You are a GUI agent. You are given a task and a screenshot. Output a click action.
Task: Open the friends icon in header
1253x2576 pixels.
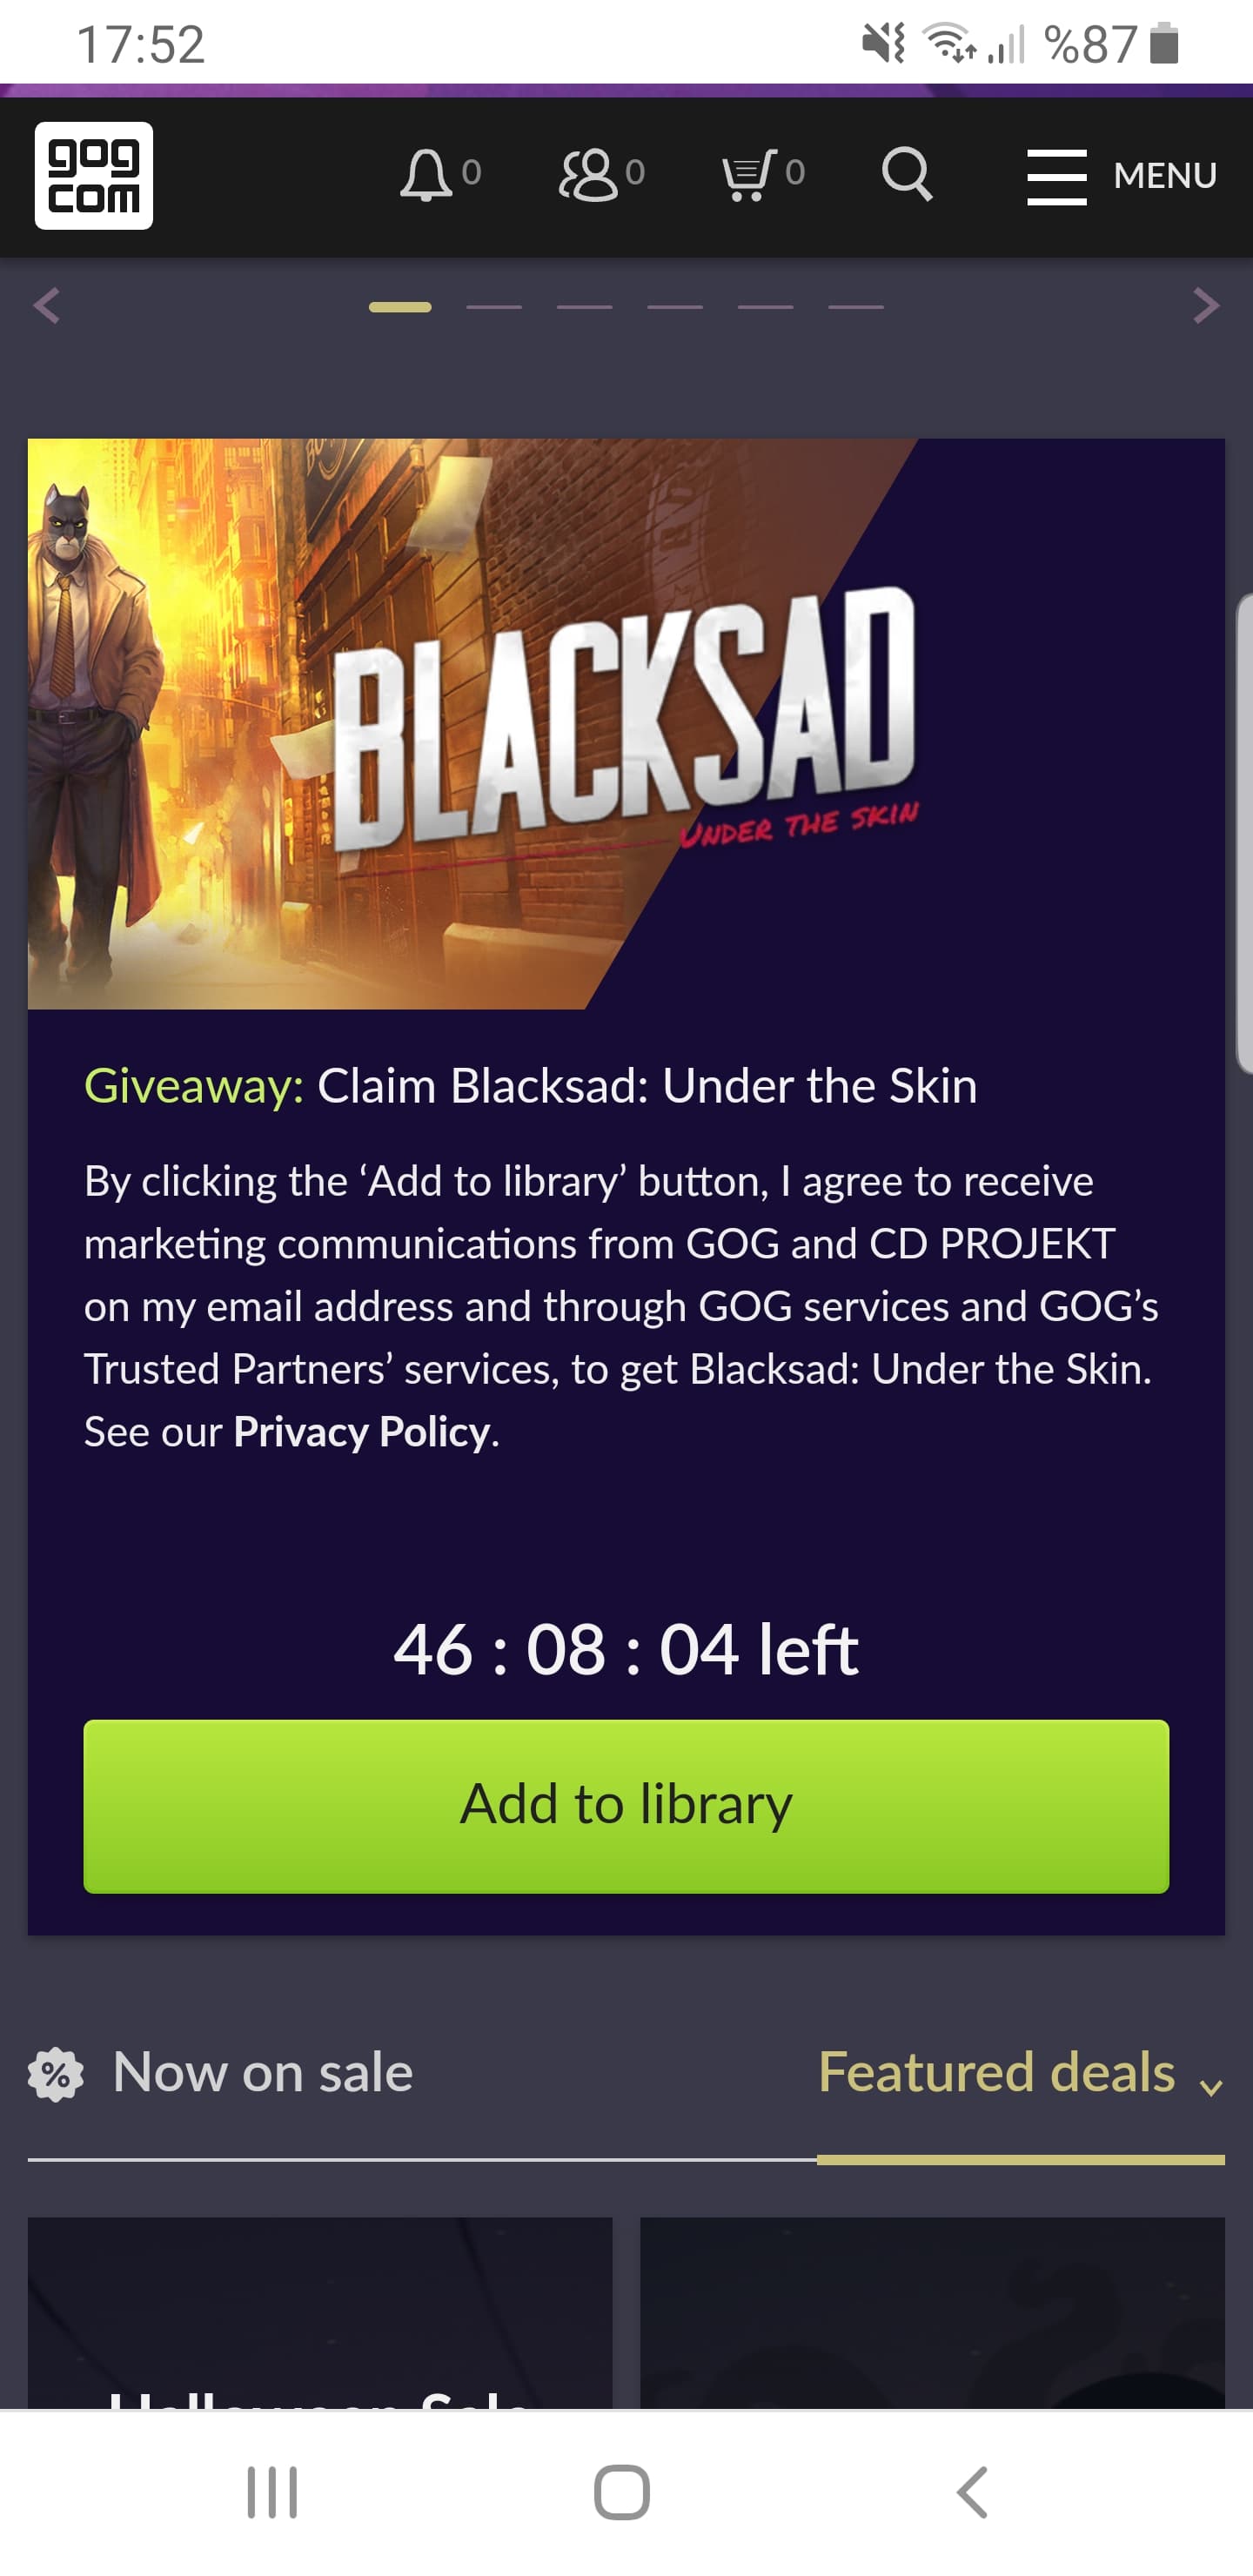589,176
